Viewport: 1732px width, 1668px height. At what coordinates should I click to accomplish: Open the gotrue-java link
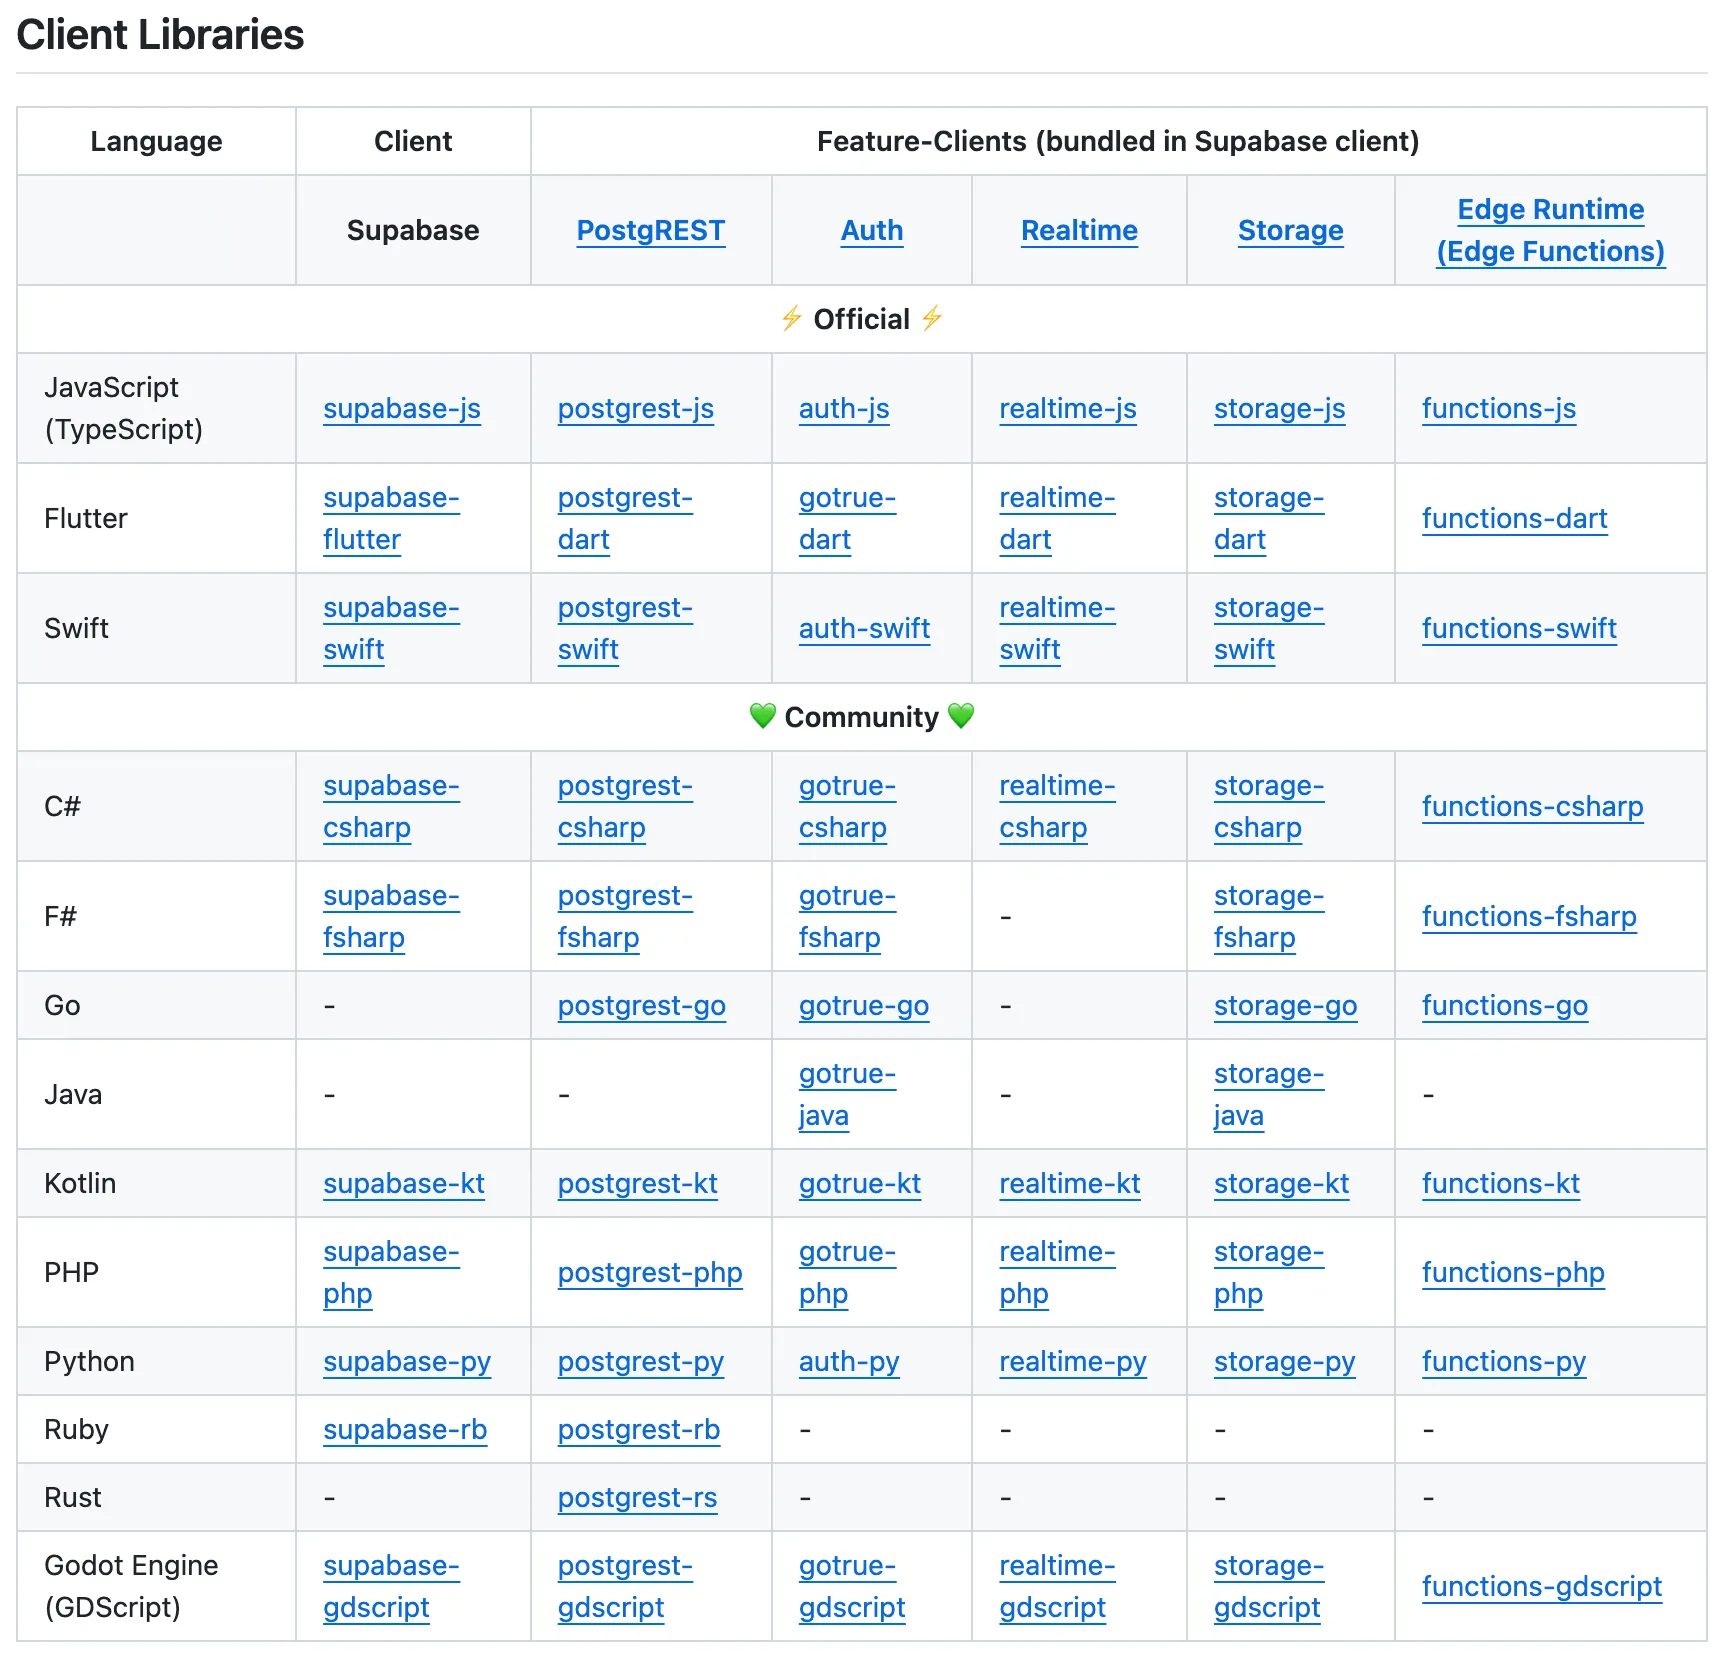pos(846,1094)
